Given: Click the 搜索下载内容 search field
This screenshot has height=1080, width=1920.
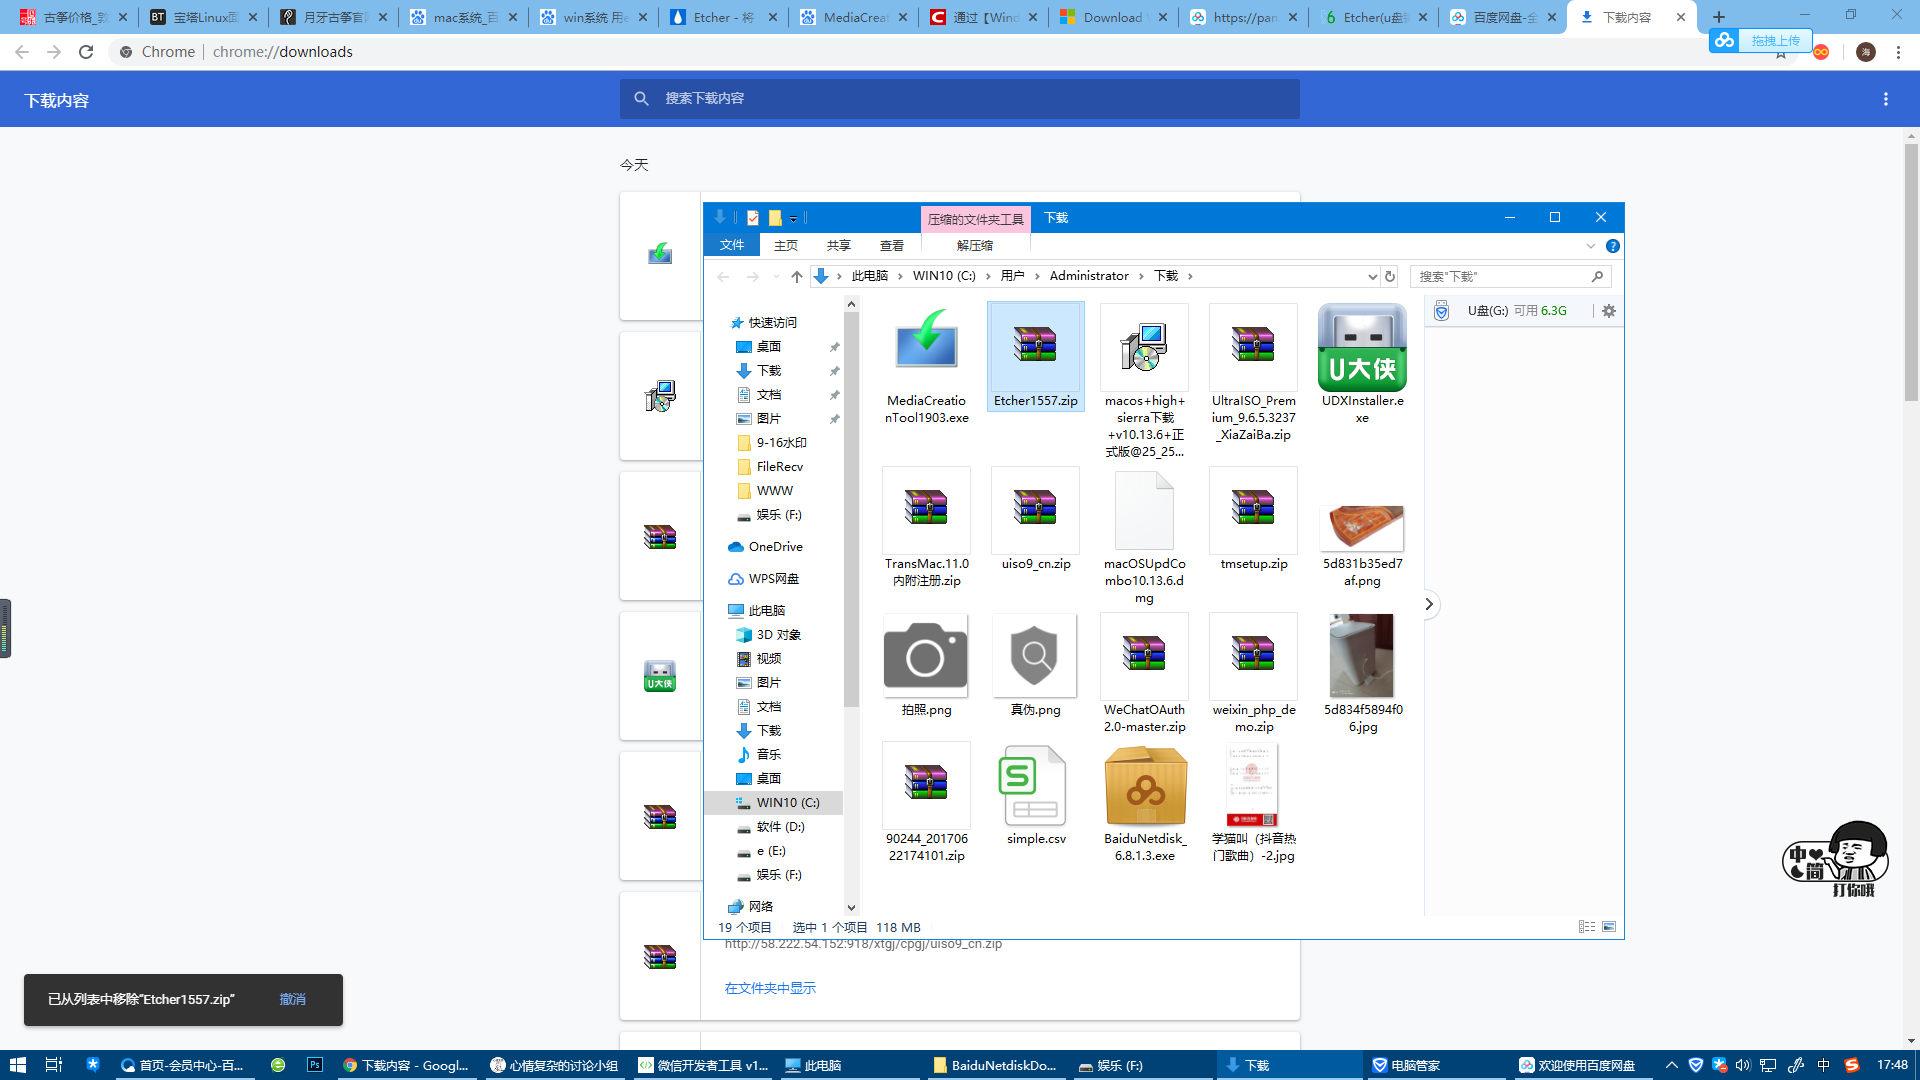Looking at the screenshot, I should point(960,99).
